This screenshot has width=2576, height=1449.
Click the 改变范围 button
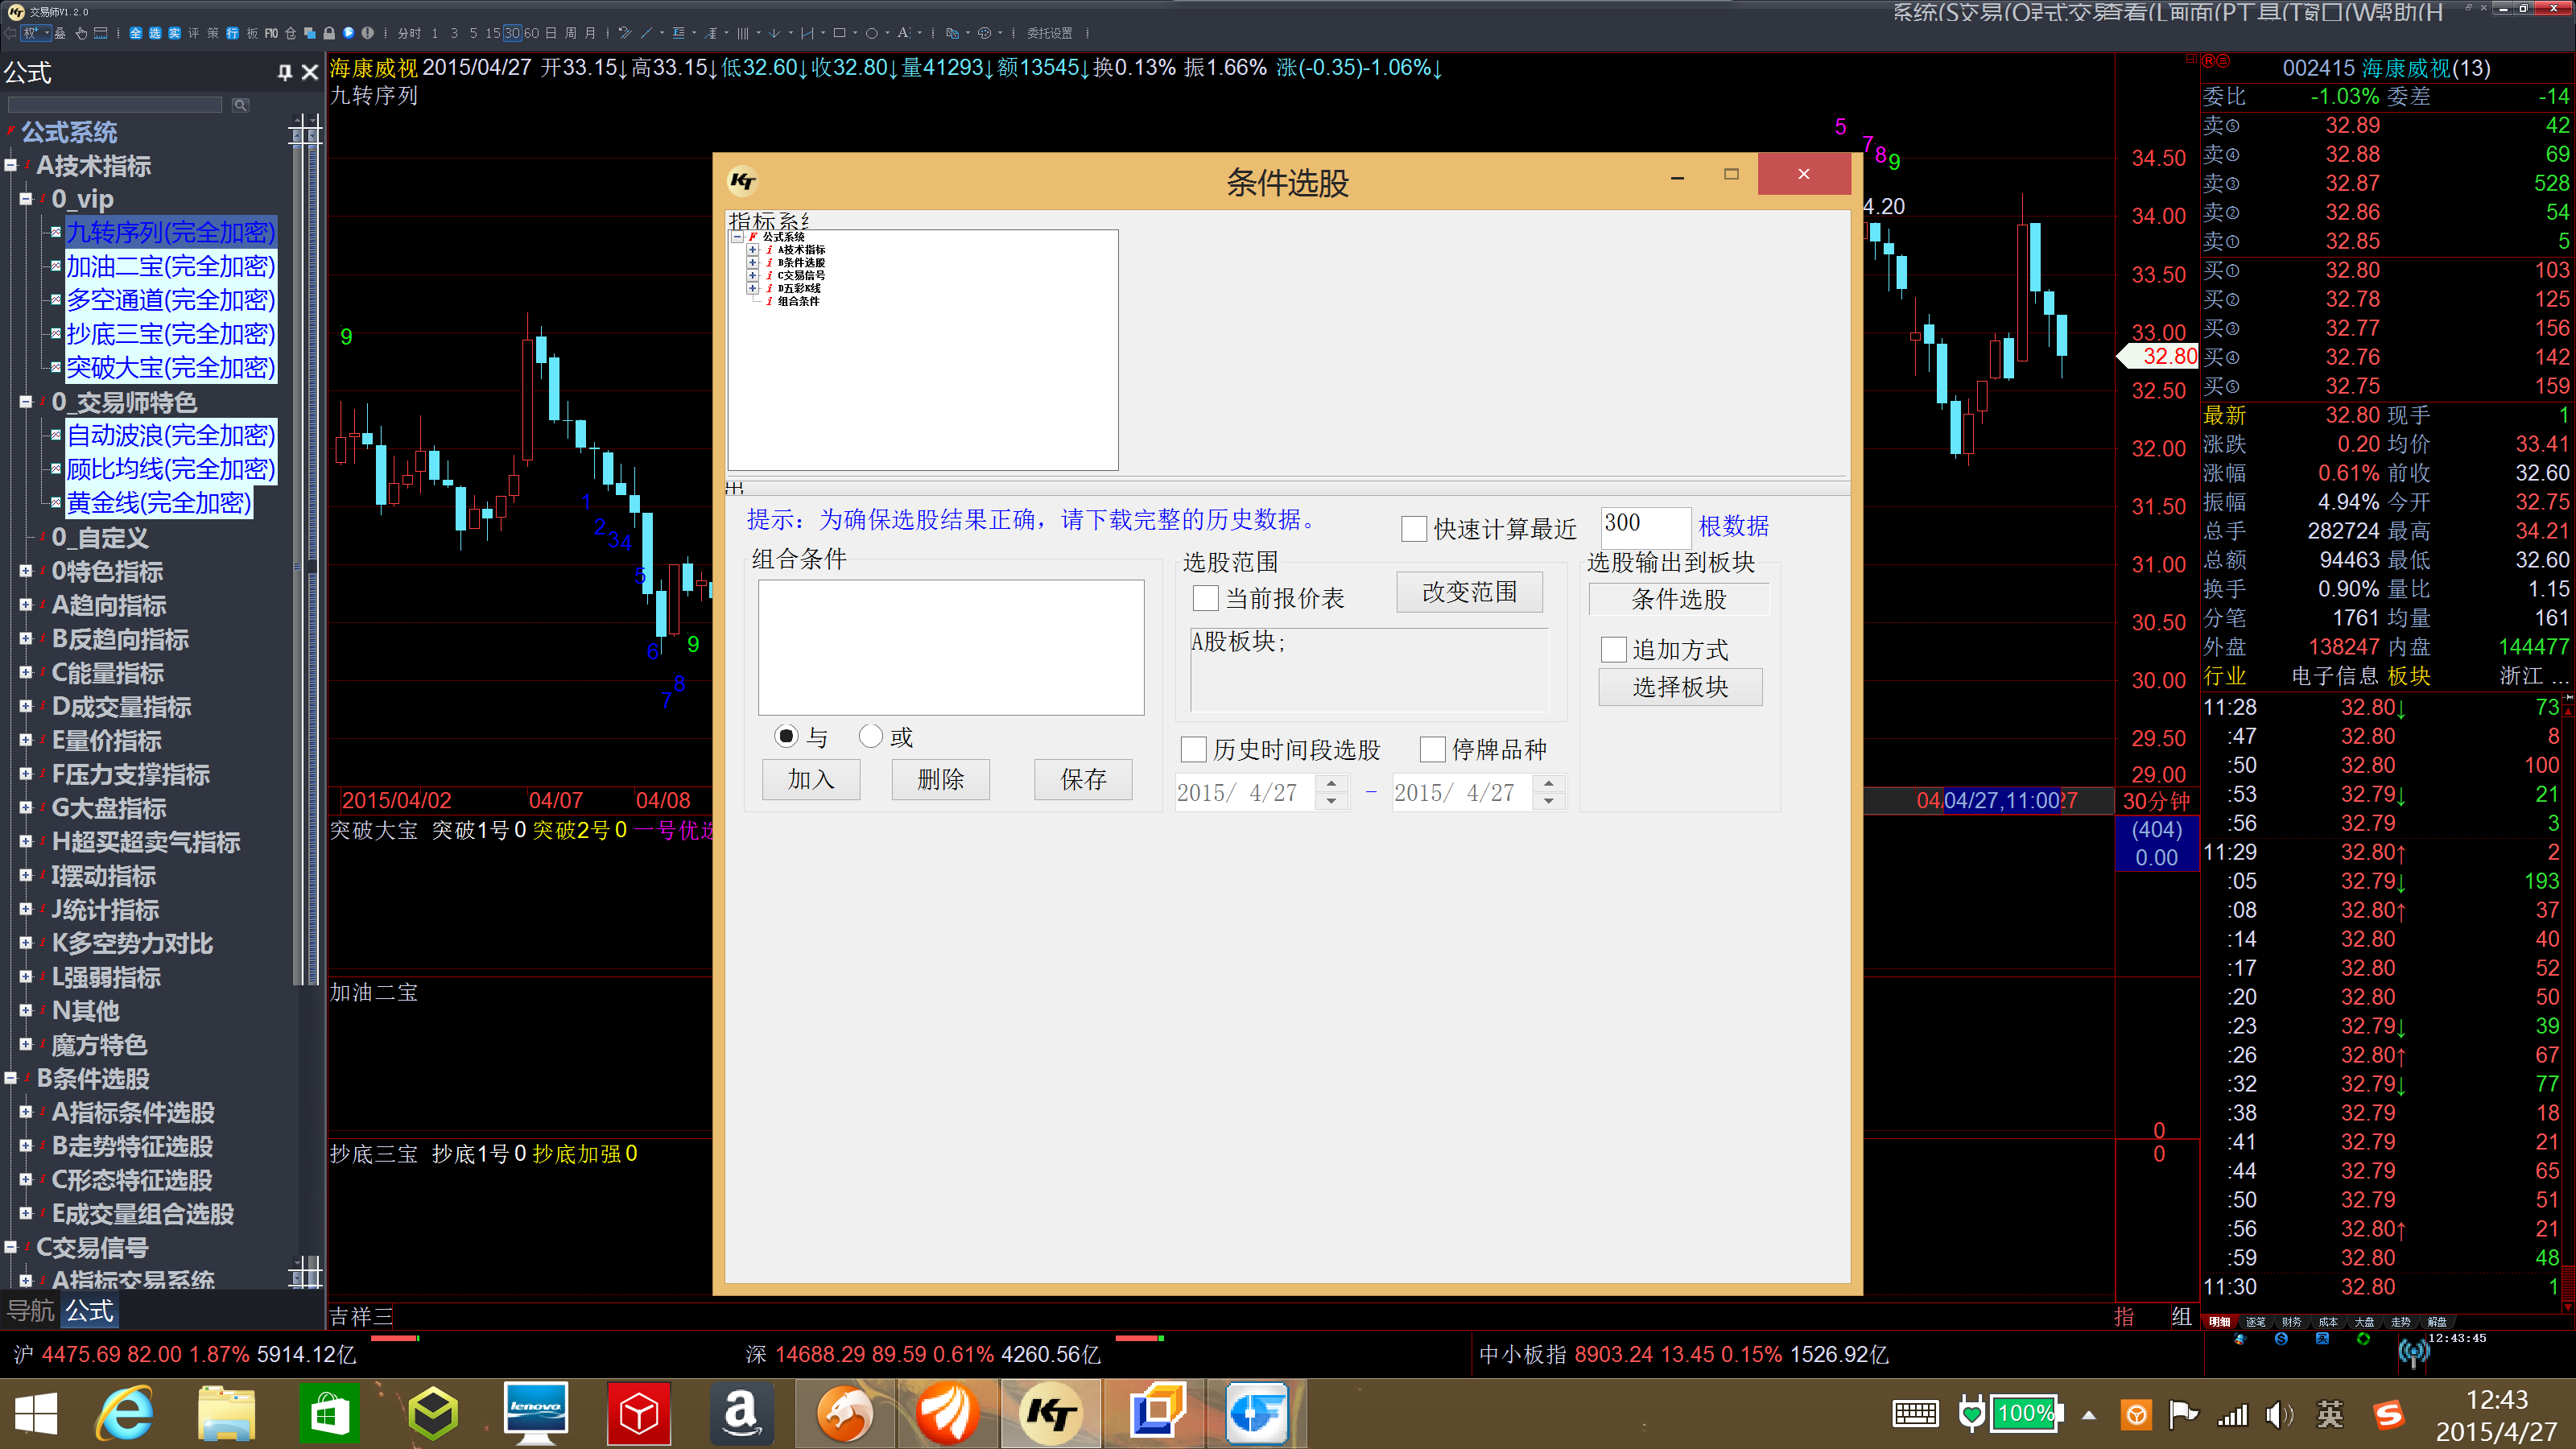click(1468, 592)
